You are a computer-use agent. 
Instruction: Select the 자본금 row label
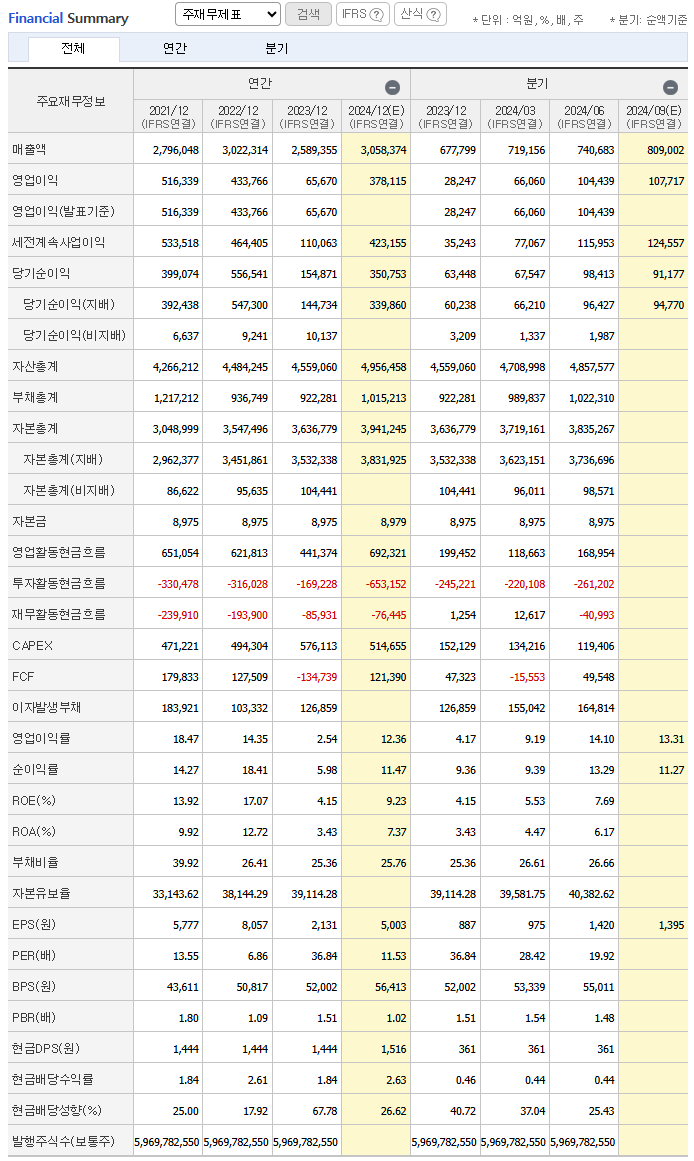pos(29,521)
